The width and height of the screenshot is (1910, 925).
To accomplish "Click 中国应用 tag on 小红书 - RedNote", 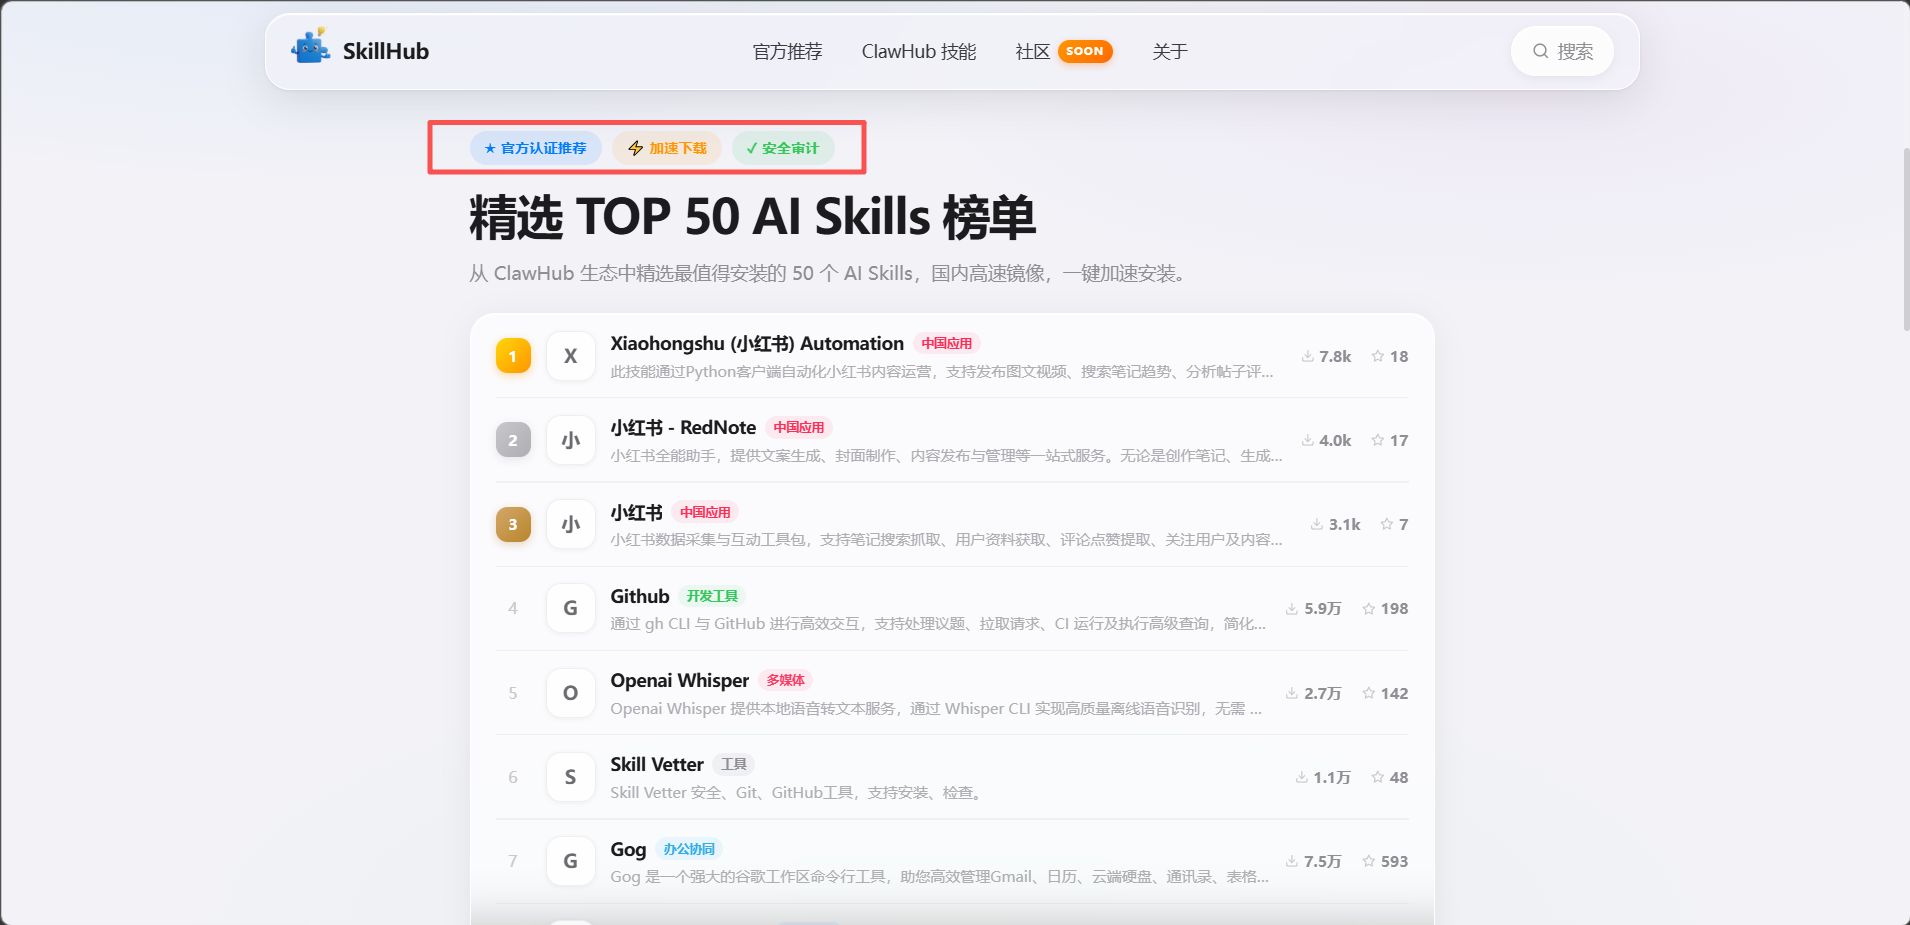I will [798, 427].
